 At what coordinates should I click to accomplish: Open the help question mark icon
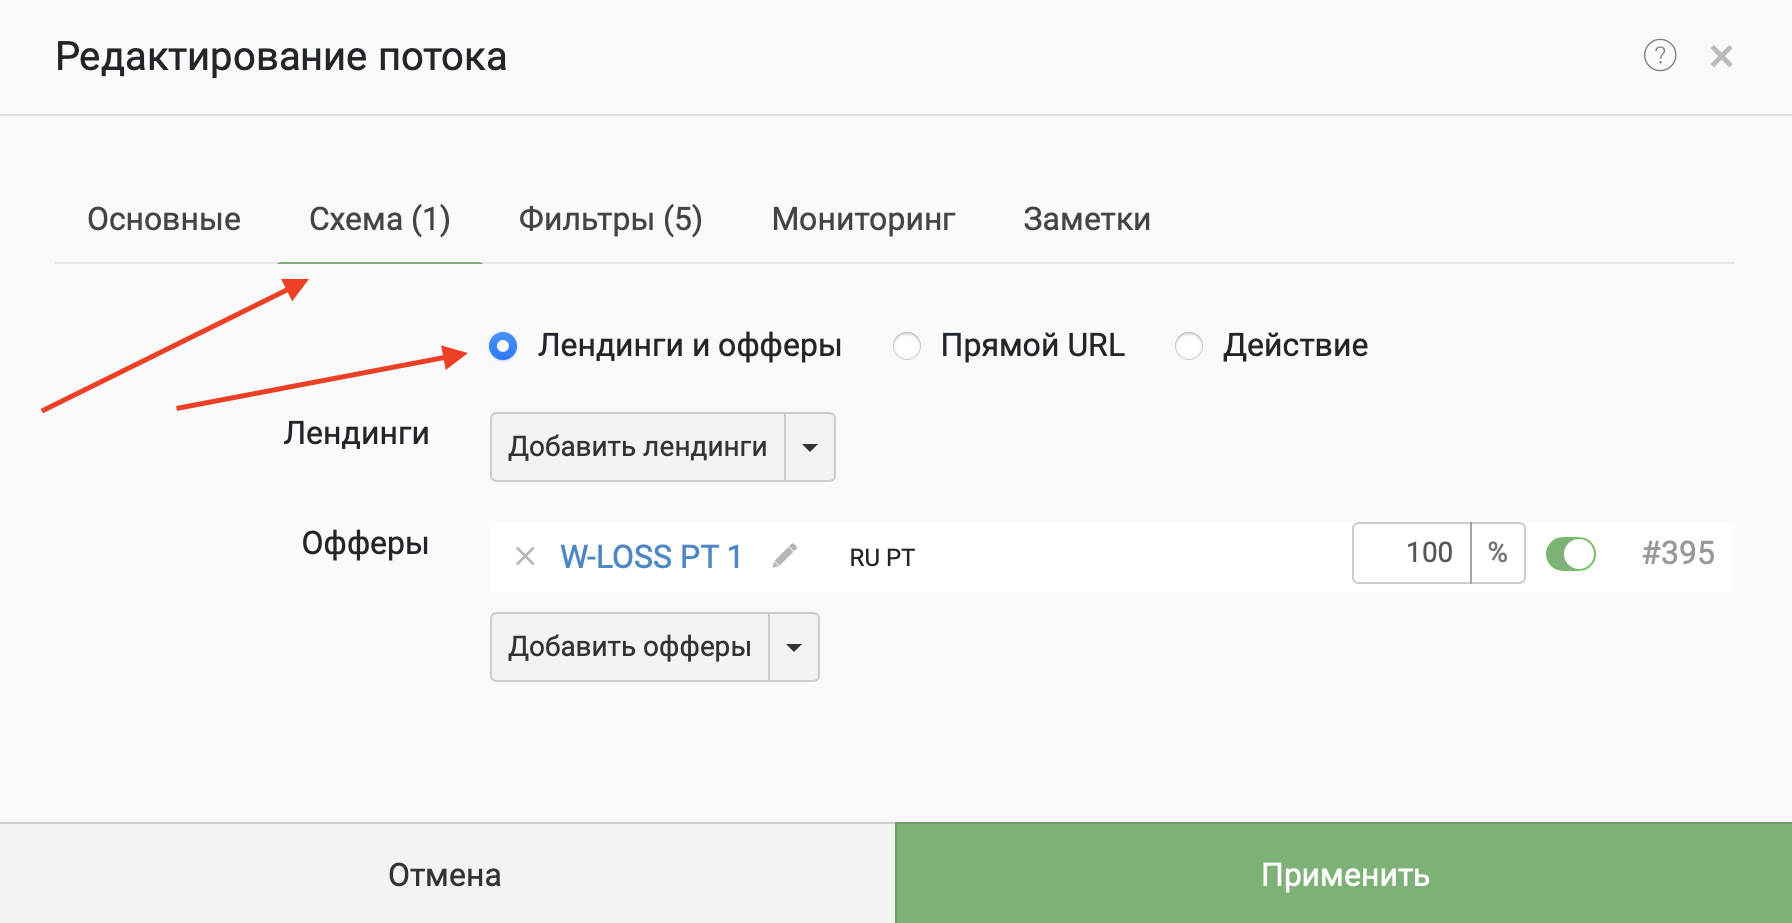[x=1660, y=55]
